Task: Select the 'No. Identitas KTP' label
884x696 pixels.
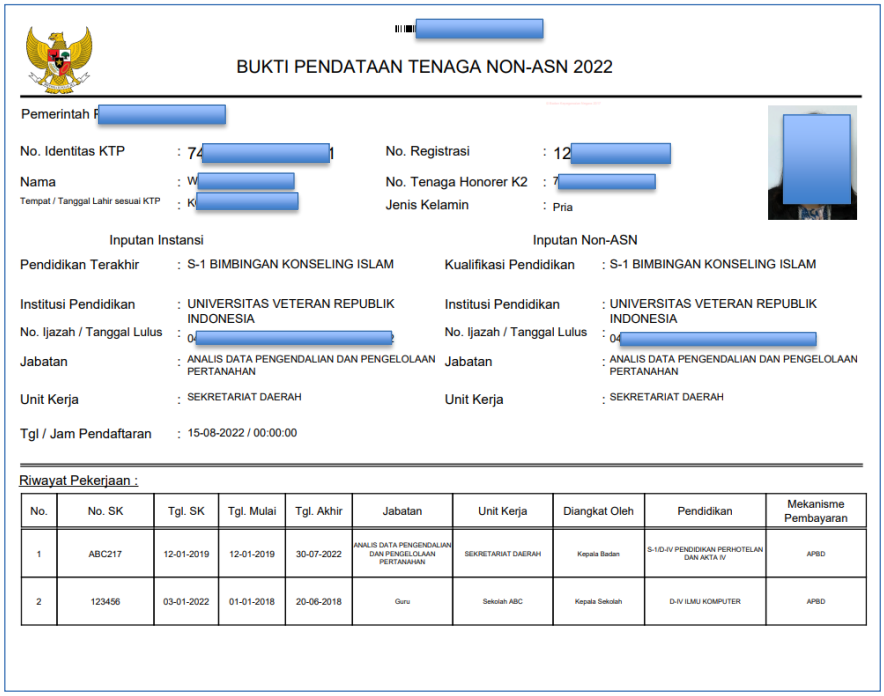Action: (x=72, y=151)
